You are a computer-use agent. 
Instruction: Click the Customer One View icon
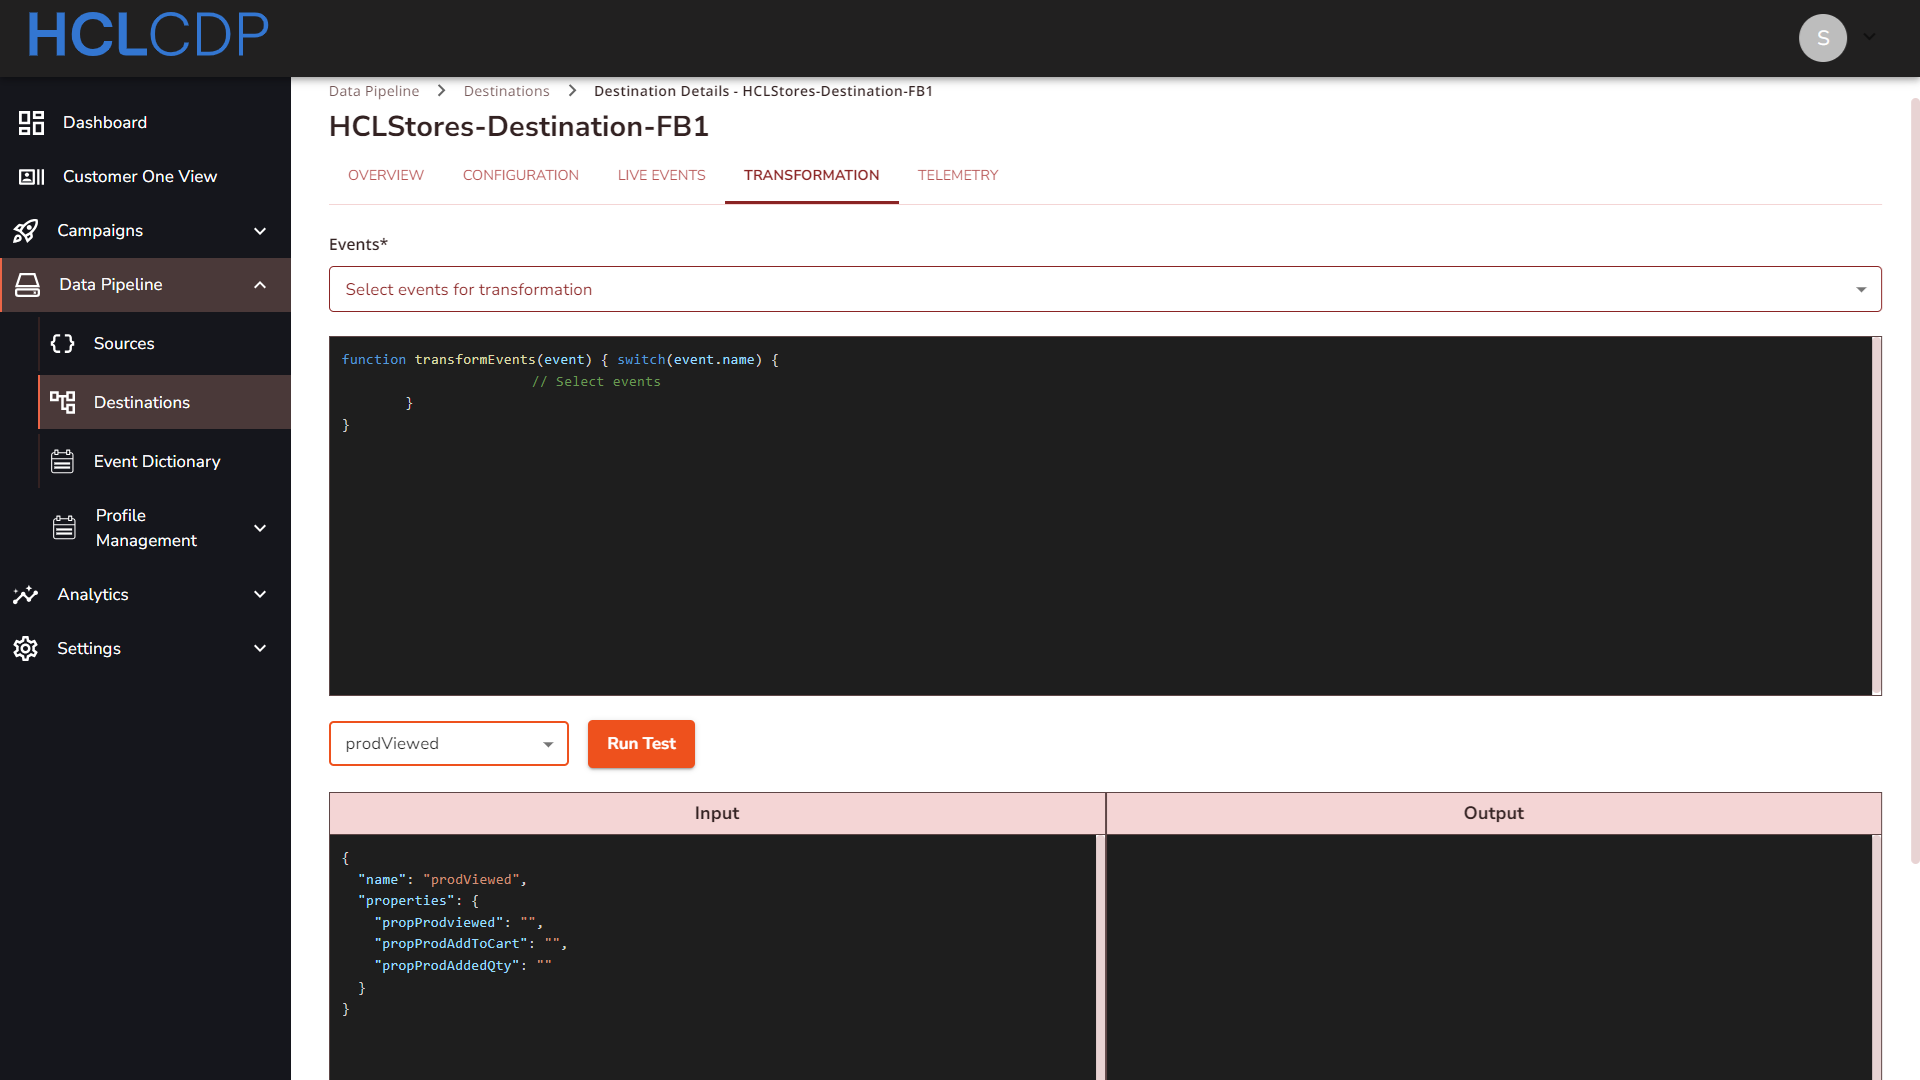click(31, 177)
